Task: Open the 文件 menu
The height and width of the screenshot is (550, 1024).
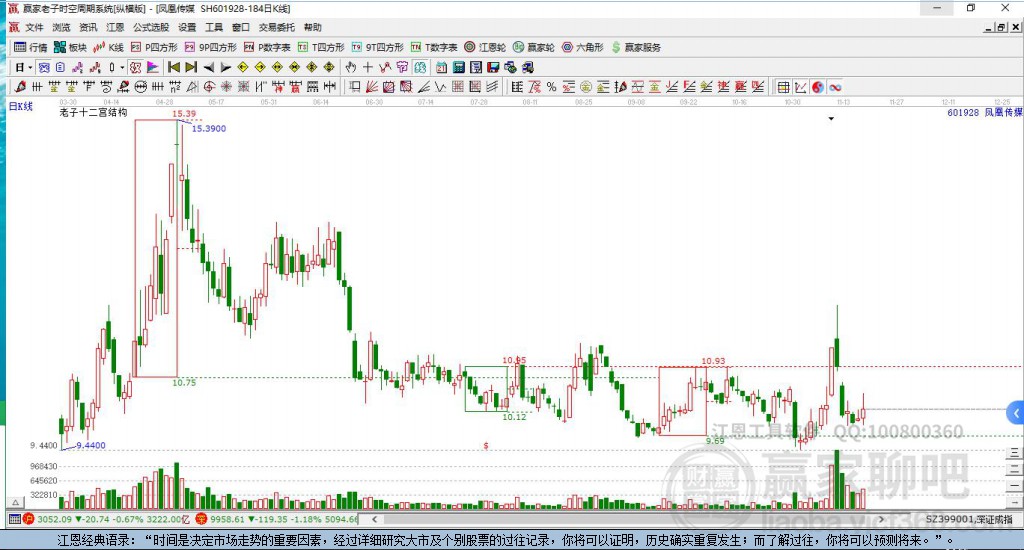Action: click(x=33, y=27)
